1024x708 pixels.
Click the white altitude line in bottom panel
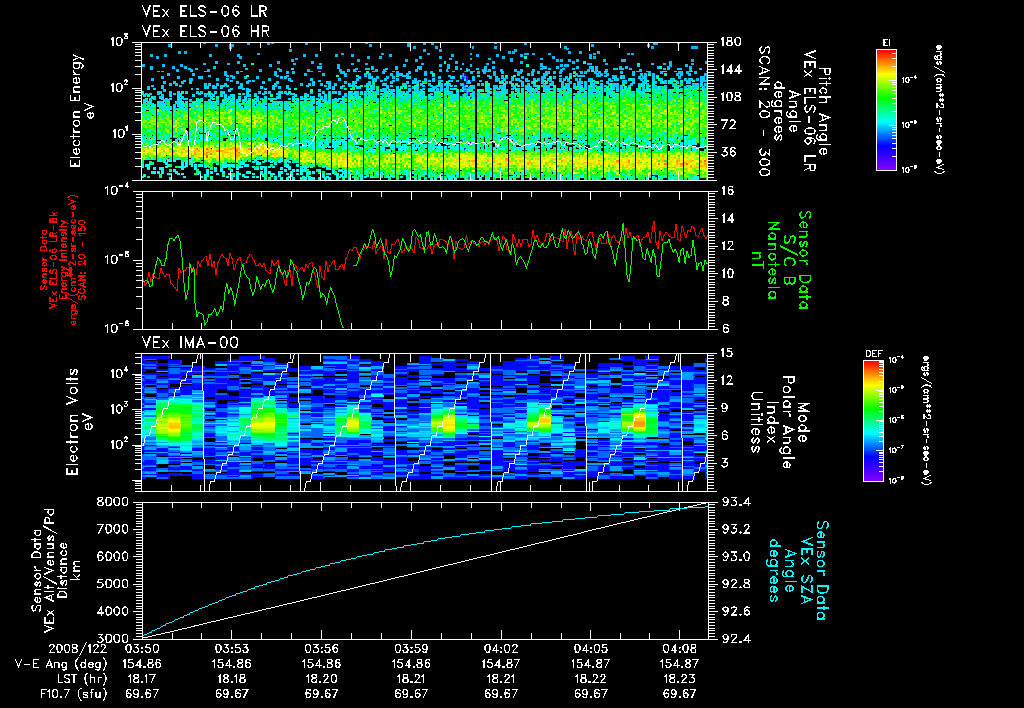[411, 575]
